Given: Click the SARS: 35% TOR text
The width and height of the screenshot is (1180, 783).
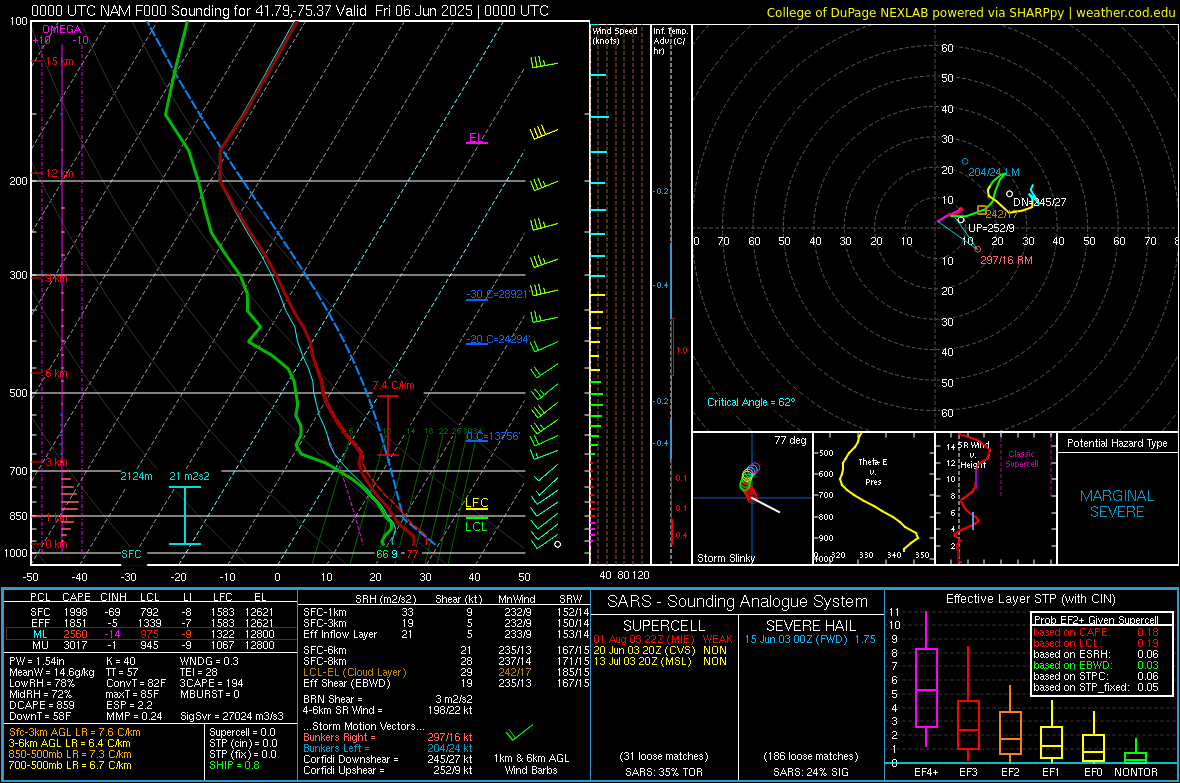Looking at the screenshot, I should 663,772.
